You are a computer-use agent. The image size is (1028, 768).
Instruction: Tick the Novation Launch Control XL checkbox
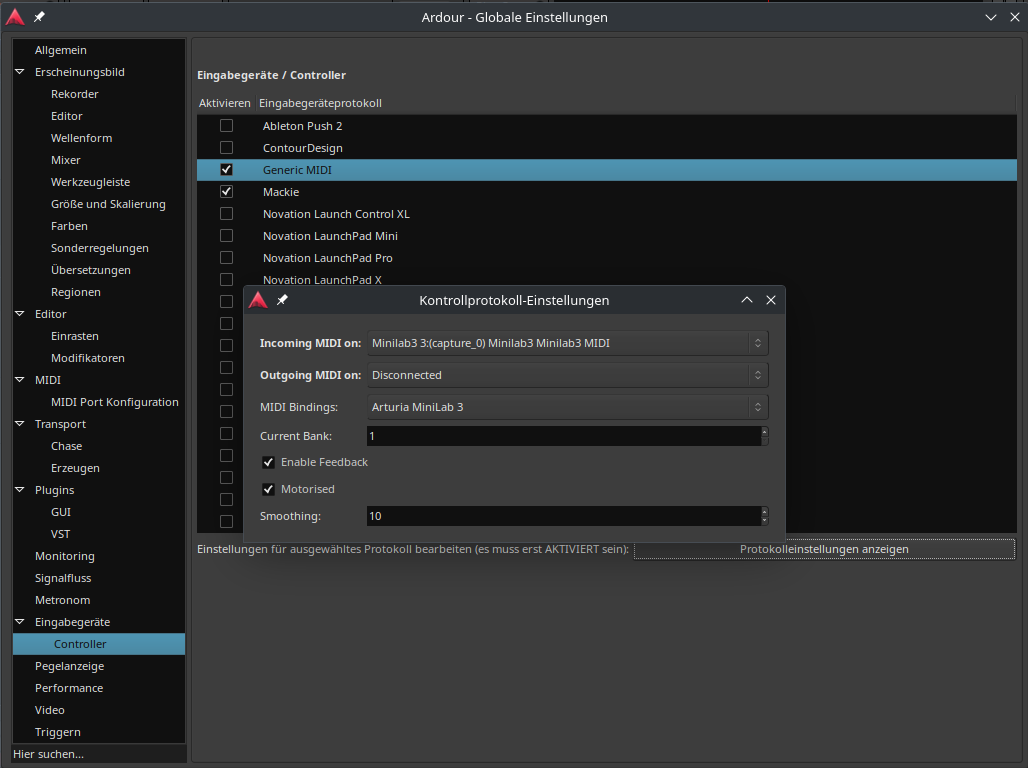226,214
